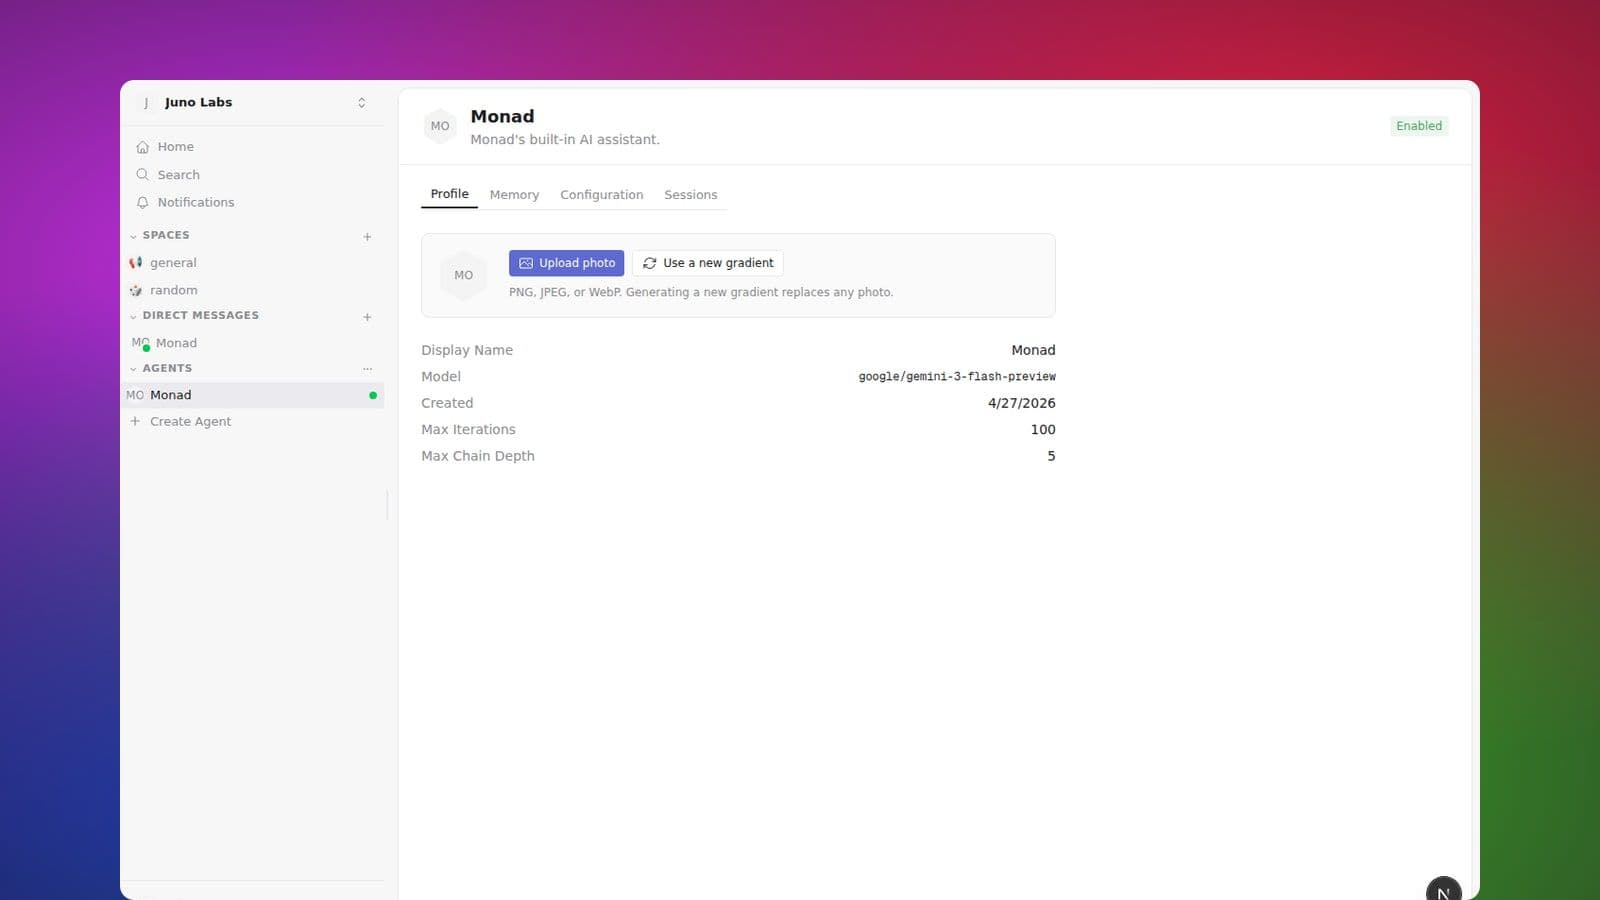Open the general space
1600x900 pixels.
click(x=253, y=263)
